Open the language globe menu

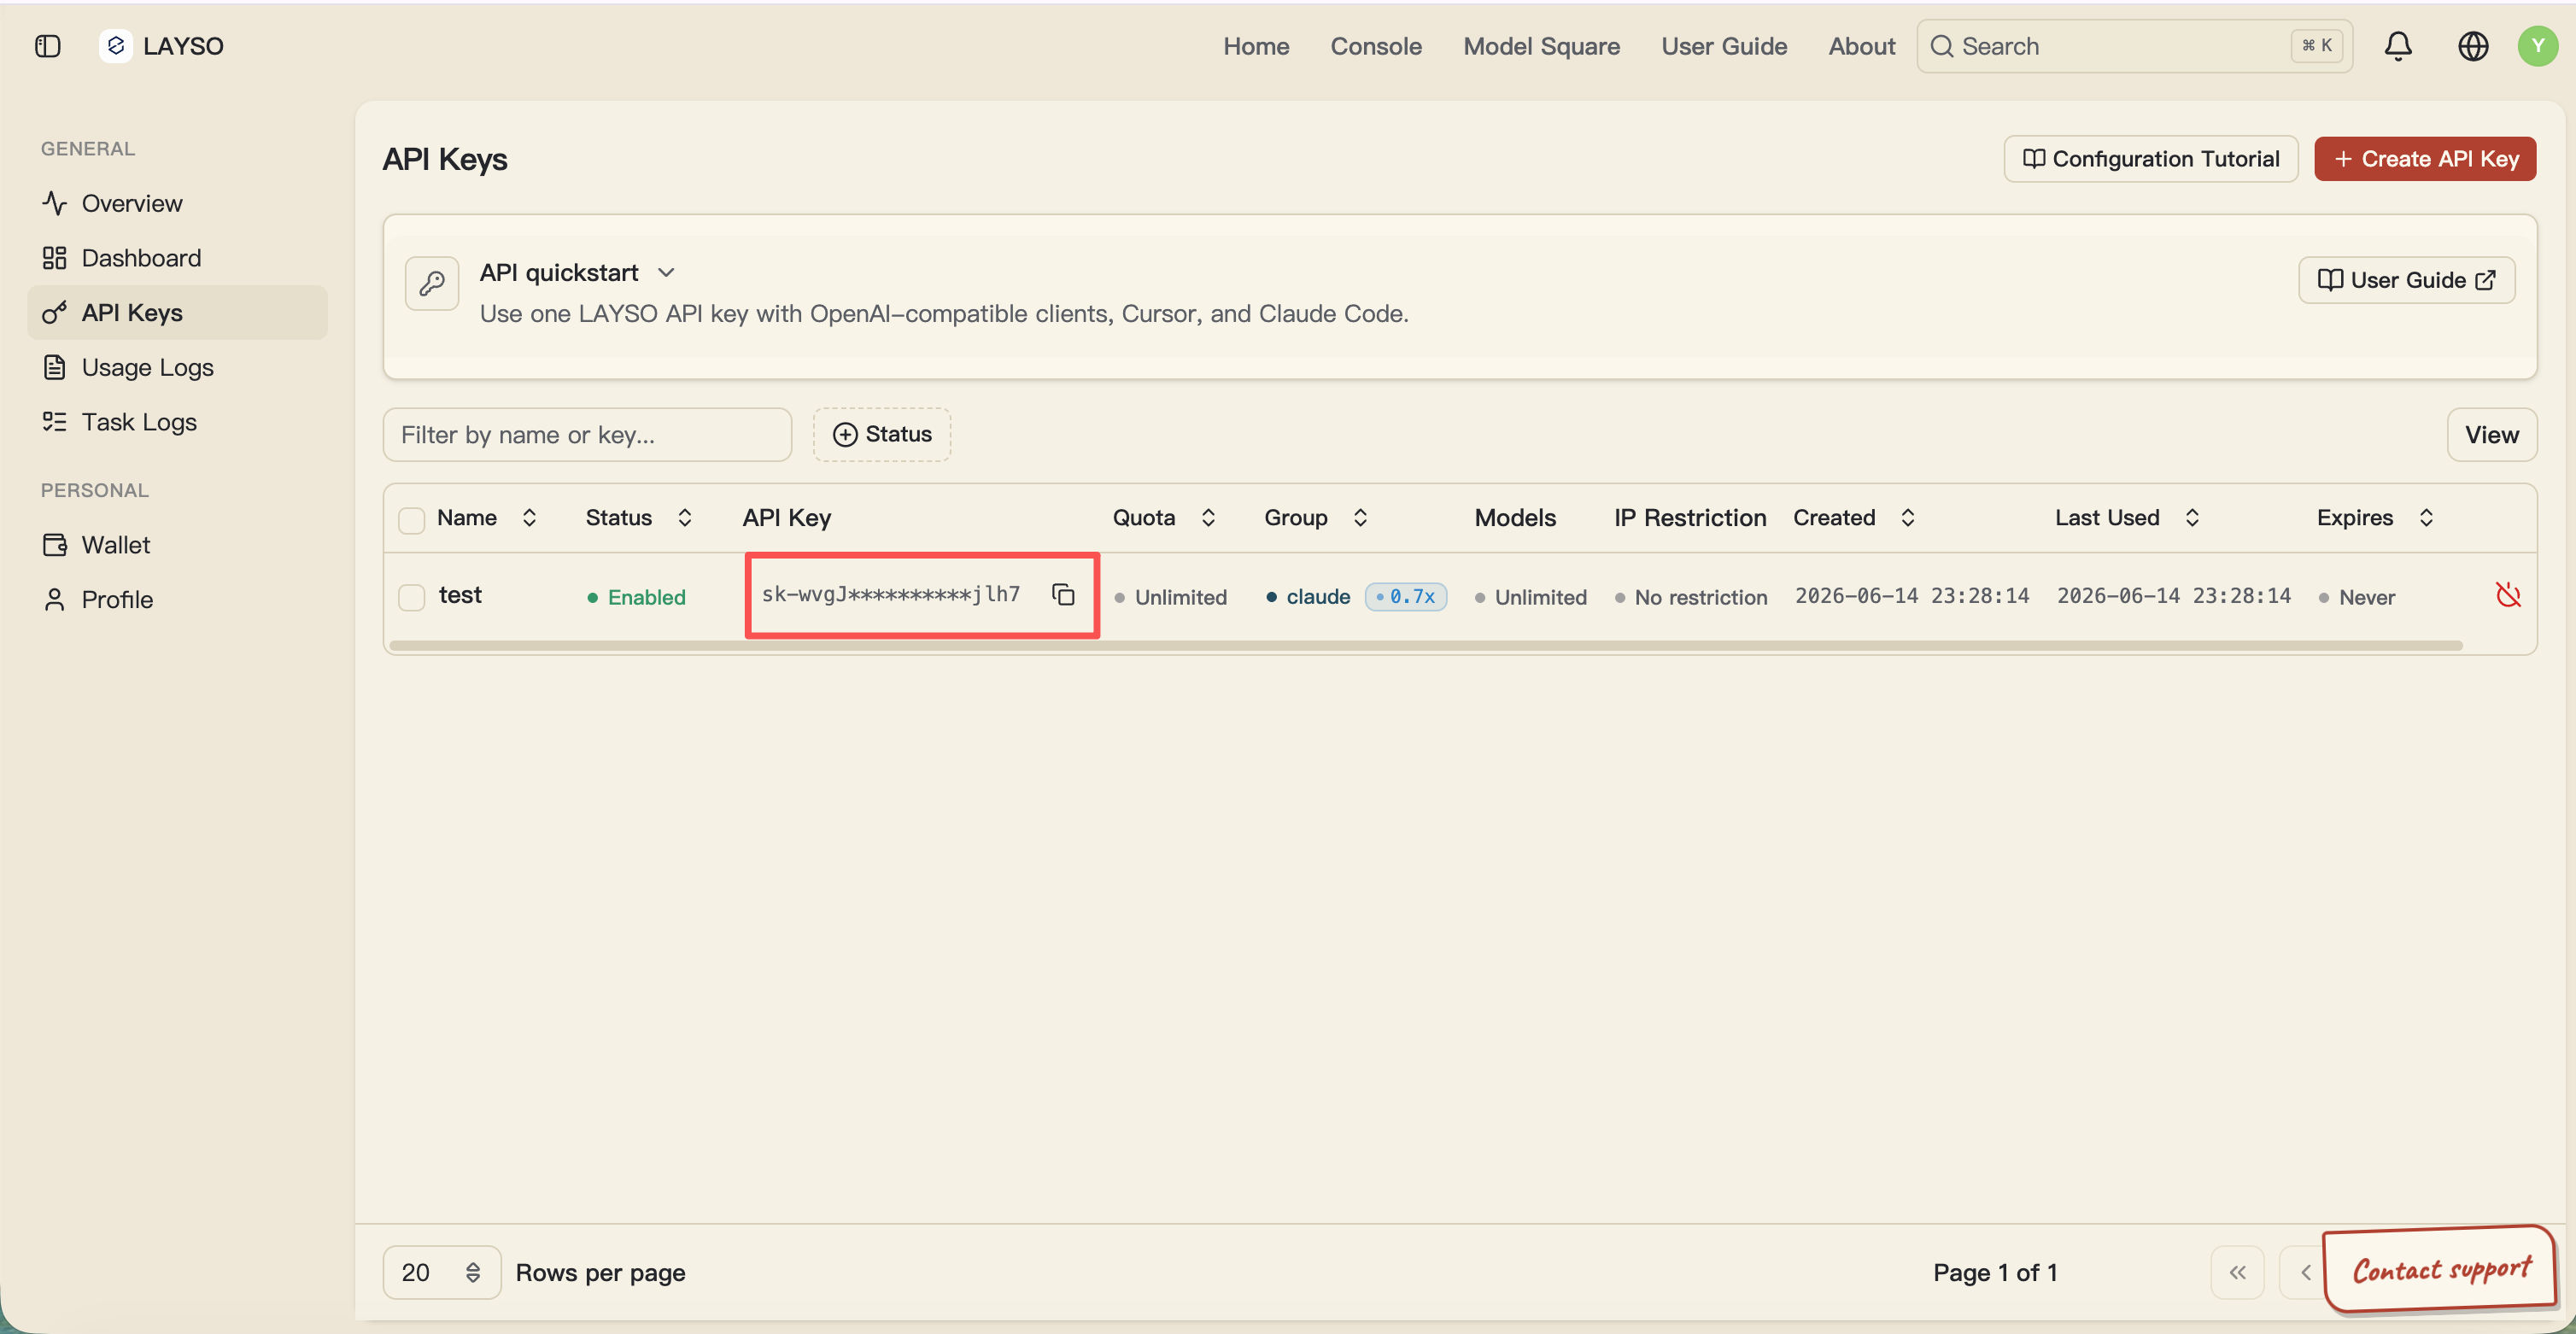(x=2472, y=46)
